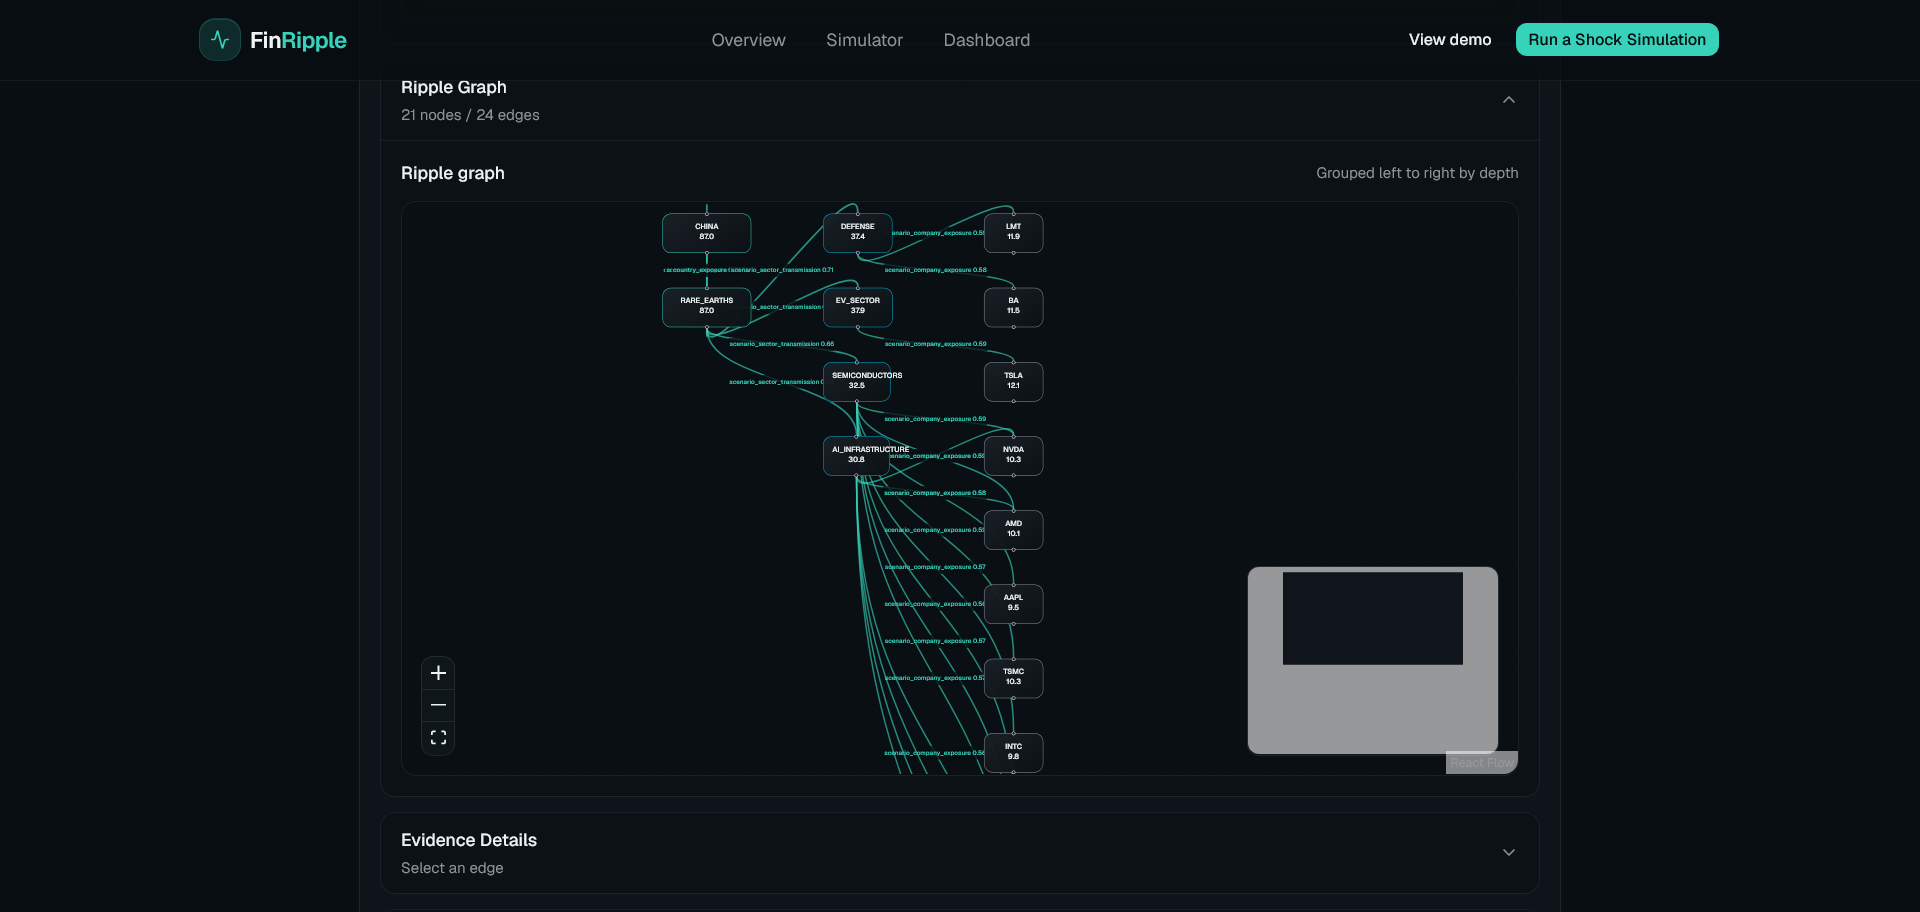This screenshot has height=912, width=1920.
Task: Collapse the Ripple Graph section chevron
Action: [x=1509, y=100]
